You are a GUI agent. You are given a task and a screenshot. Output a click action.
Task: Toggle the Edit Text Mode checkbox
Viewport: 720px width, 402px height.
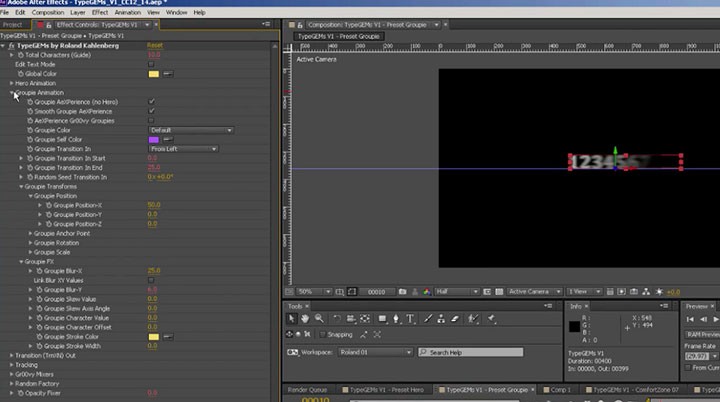[x=151, y=64]
